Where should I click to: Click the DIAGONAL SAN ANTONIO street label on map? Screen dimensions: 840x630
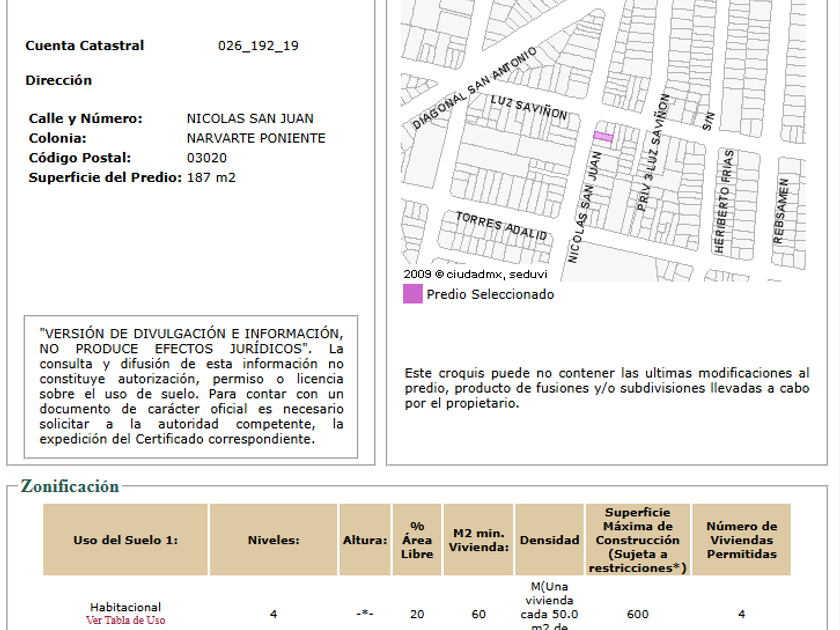474,88
